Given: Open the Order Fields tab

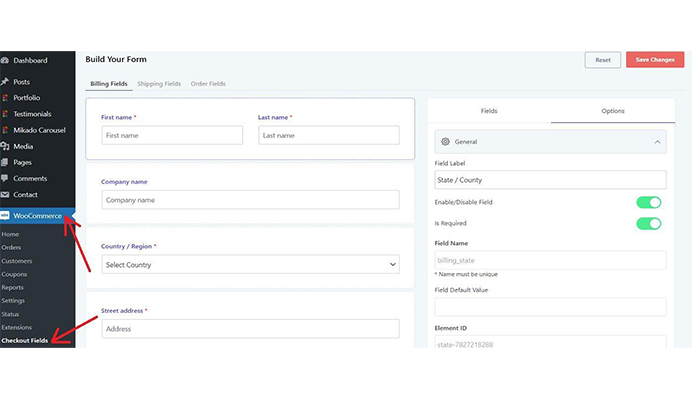Looking at the screenshot, I should tap(208, 84).
